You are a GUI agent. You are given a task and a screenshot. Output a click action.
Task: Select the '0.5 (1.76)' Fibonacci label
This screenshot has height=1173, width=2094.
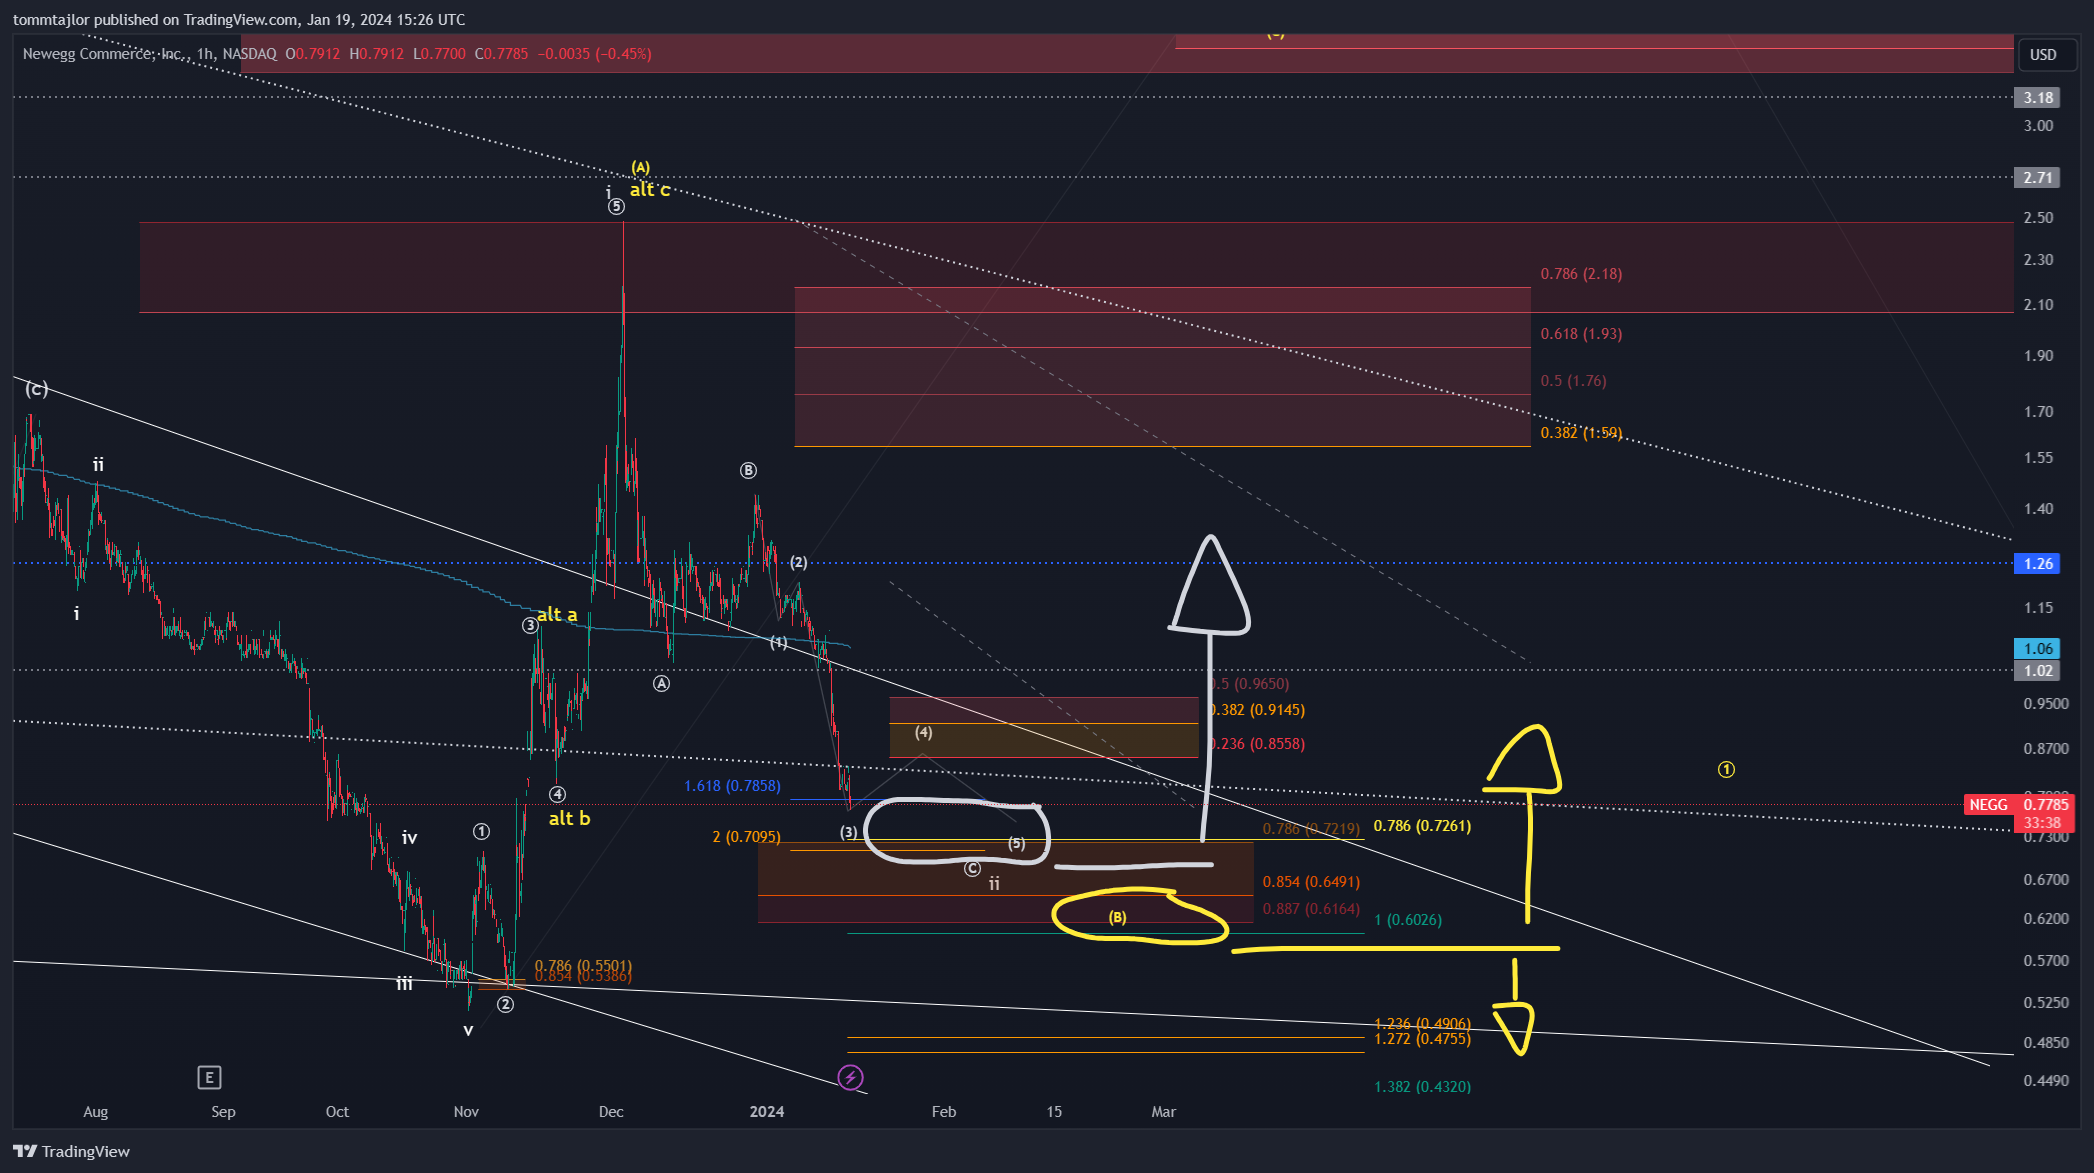tap(1573, 380)
